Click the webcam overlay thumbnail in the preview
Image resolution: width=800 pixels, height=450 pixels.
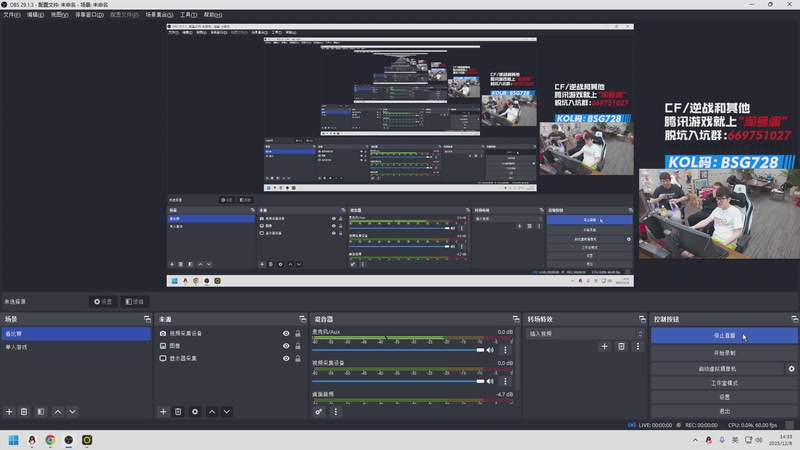click(719, 214)
